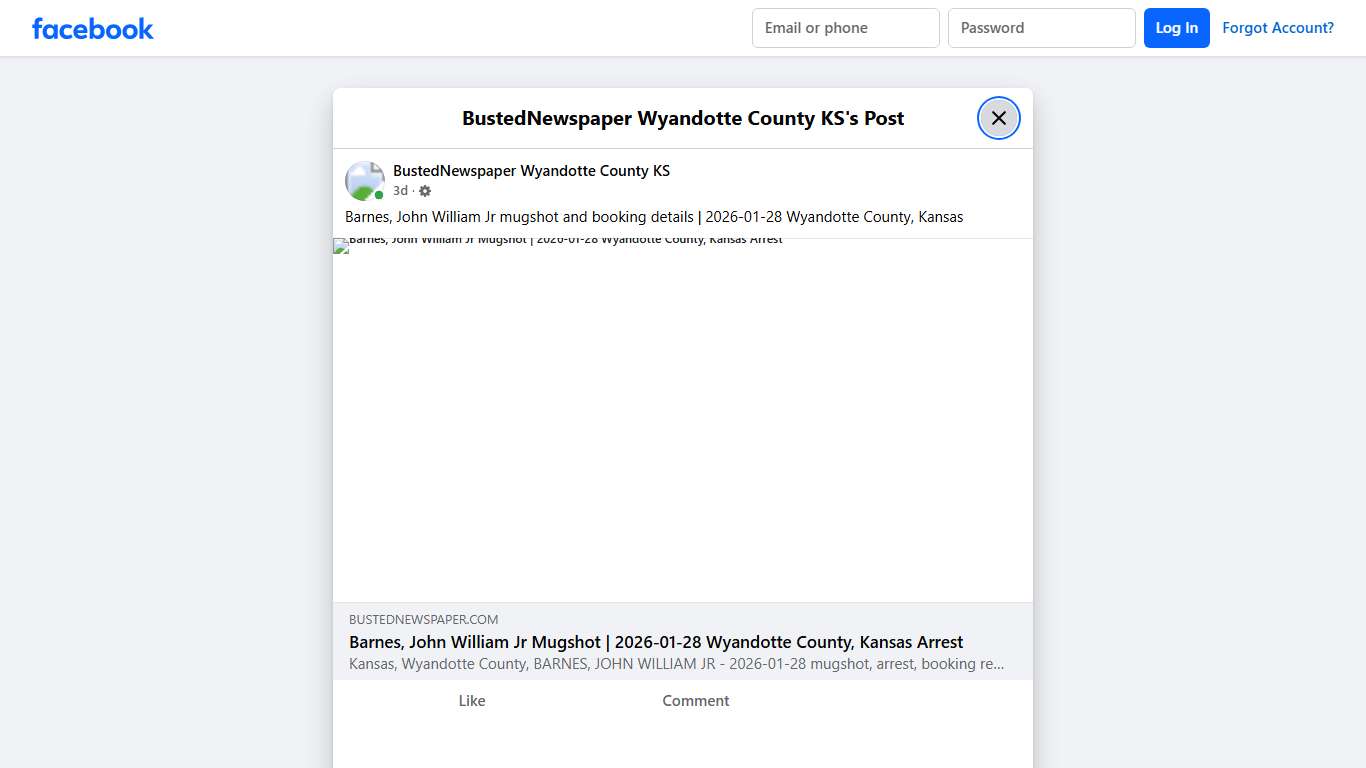Click the Facebook logo

click(92, 28)
